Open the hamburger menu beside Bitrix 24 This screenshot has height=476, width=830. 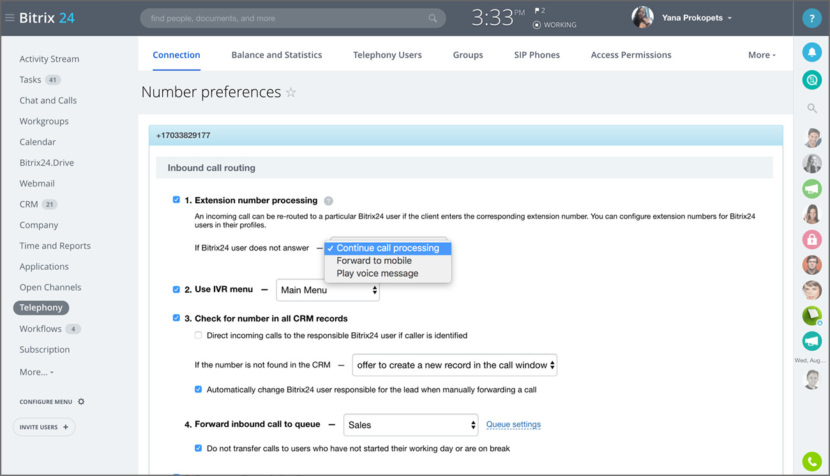pyautogui.click(x=10, y=17)
